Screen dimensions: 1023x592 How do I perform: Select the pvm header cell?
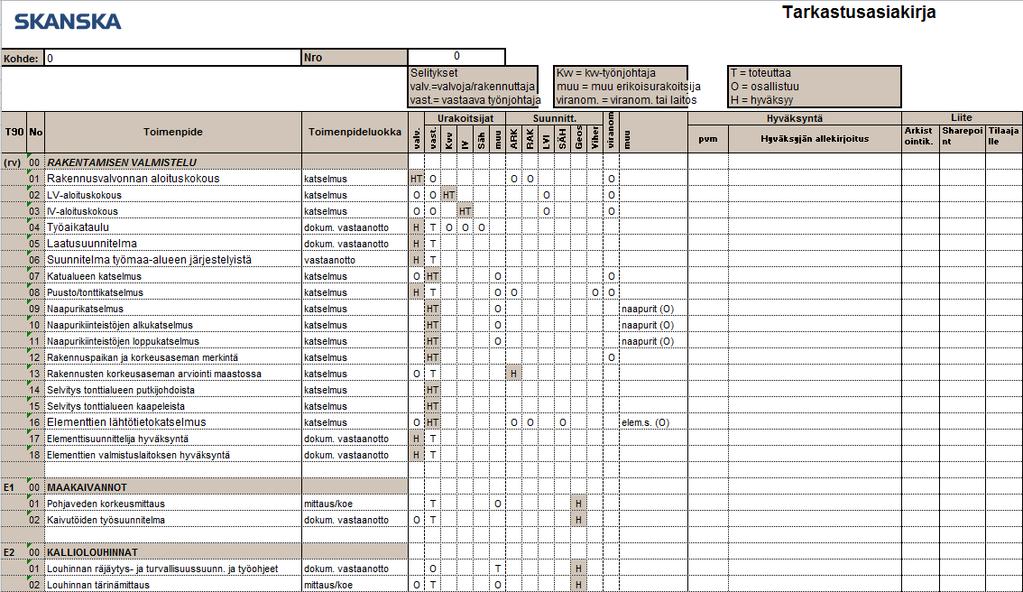point(708,138)
